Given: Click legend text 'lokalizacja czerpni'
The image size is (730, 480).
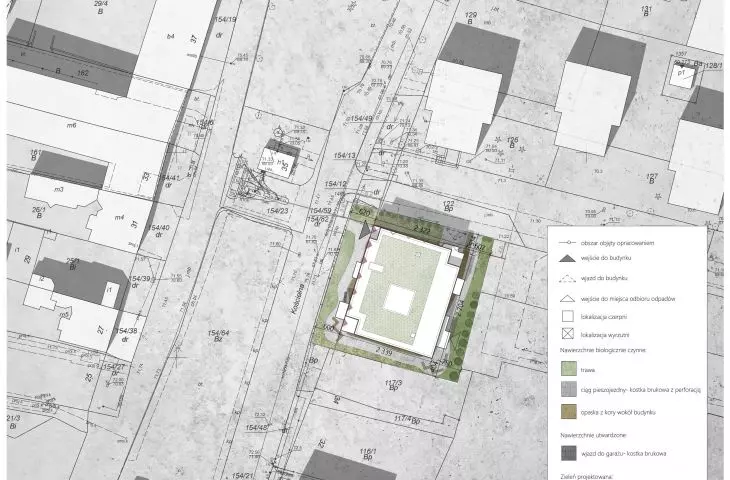Looking at the screenshot, I should pyautogui.click(x=604, y=317).
